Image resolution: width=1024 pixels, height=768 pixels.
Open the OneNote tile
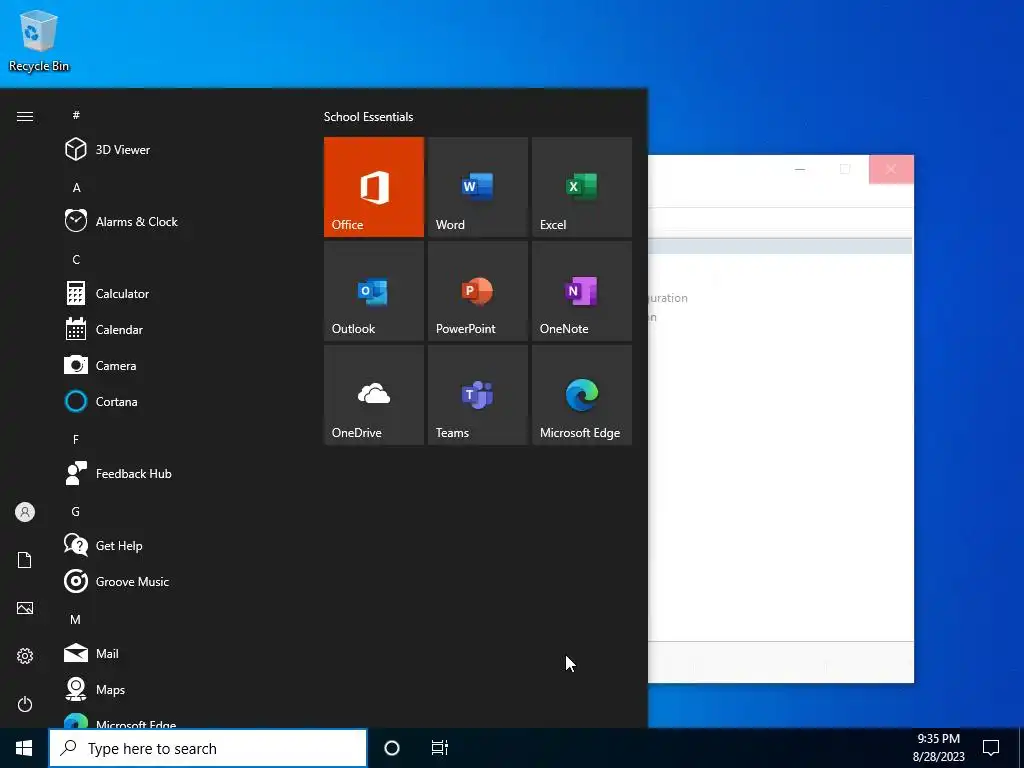point(582,291)
